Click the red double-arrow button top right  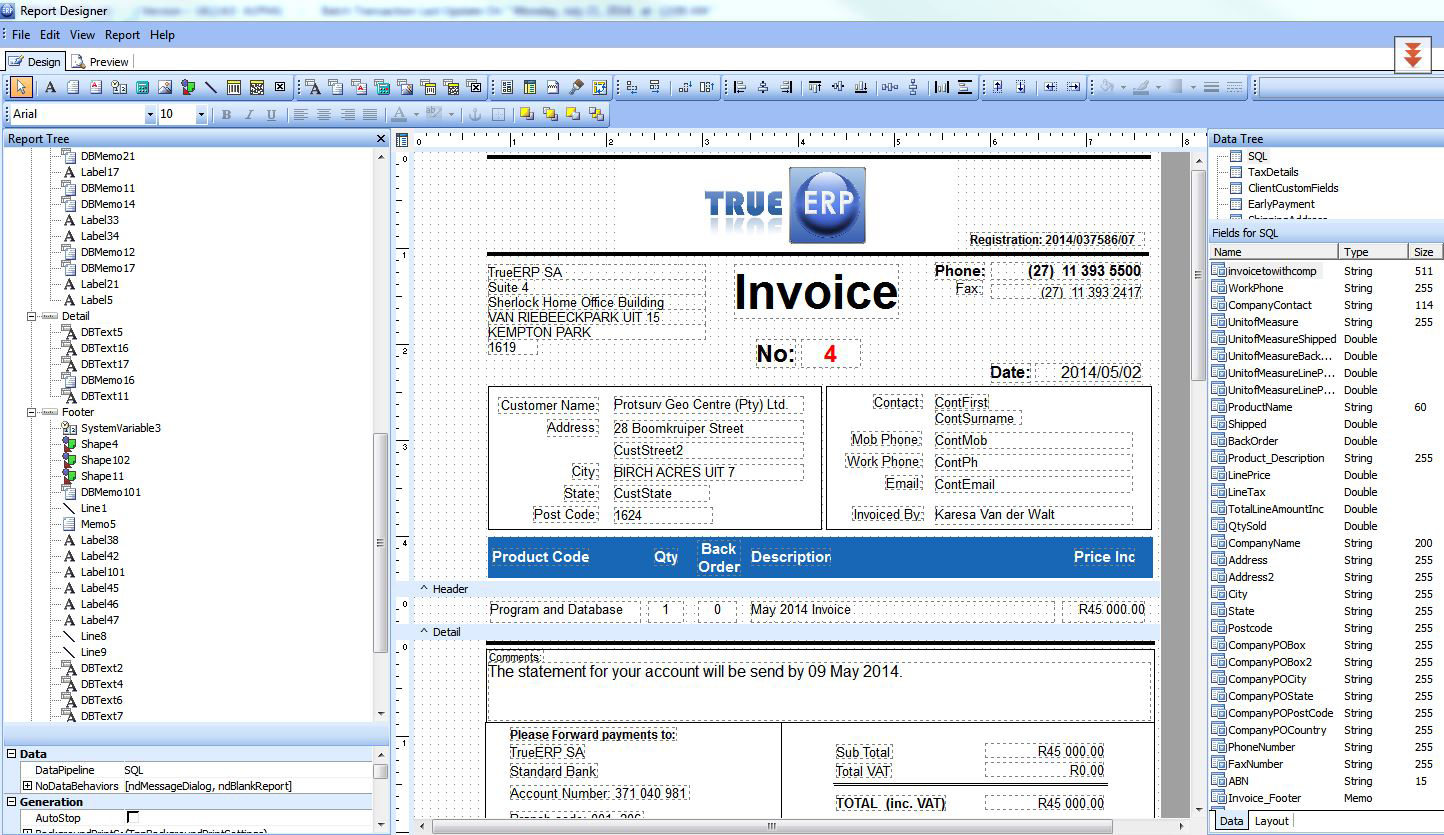[x=1412, y=56]
